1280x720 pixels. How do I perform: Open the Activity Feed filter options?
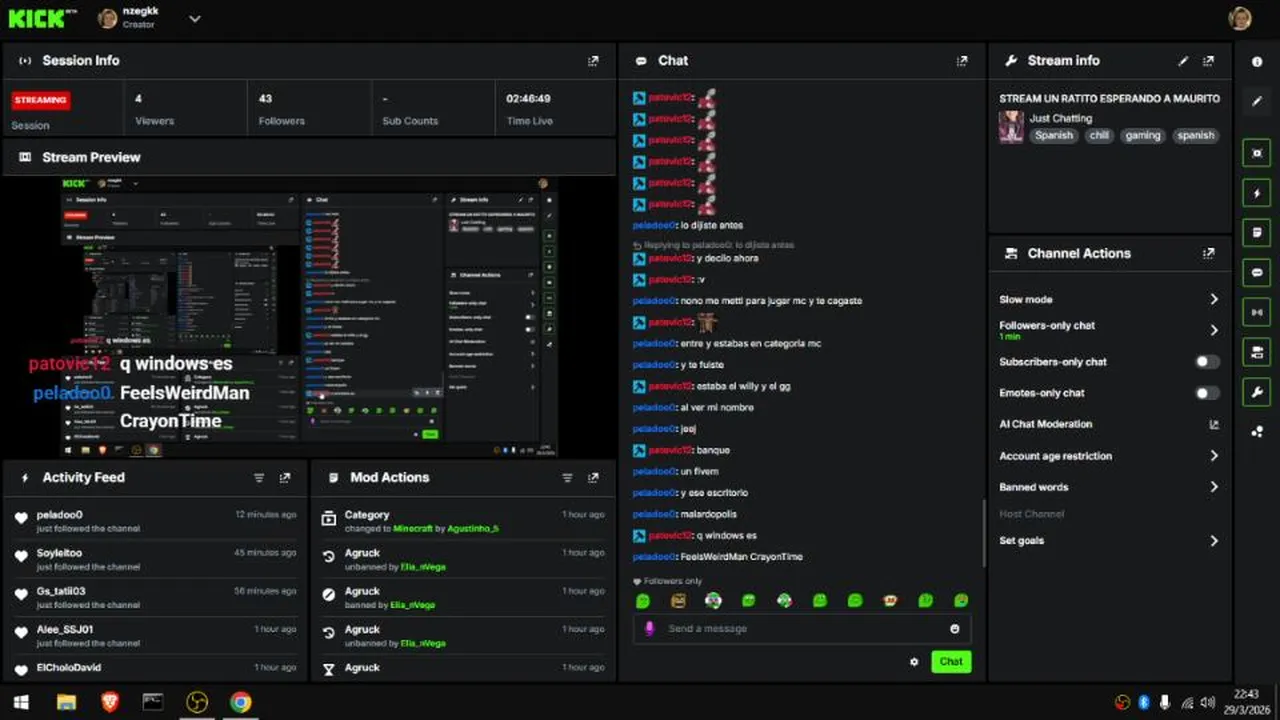(x=259, y=478)
